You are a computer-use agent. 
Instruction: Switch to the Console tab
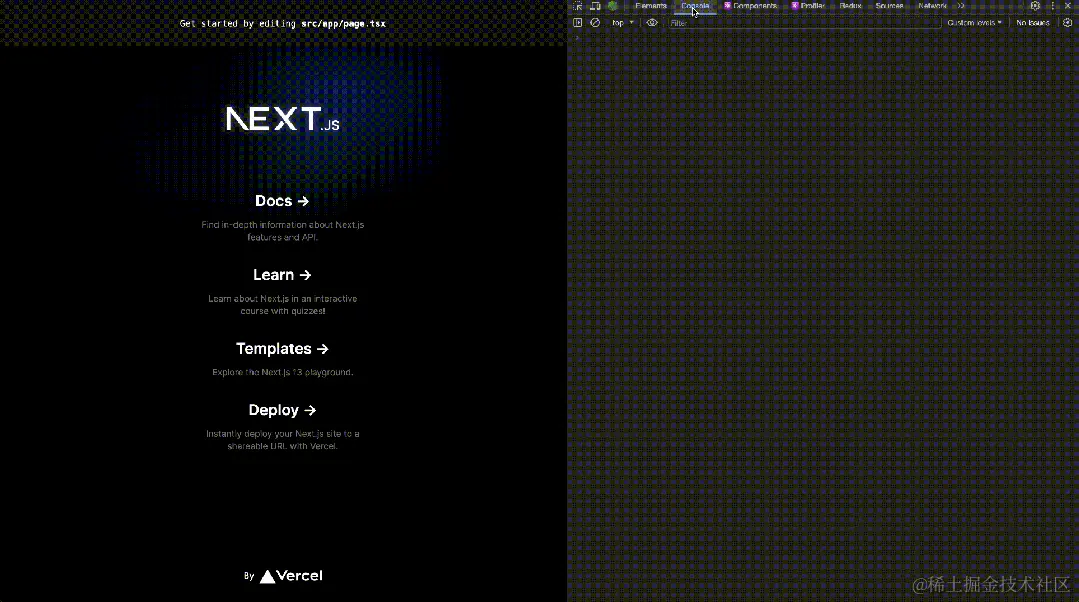pos(695,6)
